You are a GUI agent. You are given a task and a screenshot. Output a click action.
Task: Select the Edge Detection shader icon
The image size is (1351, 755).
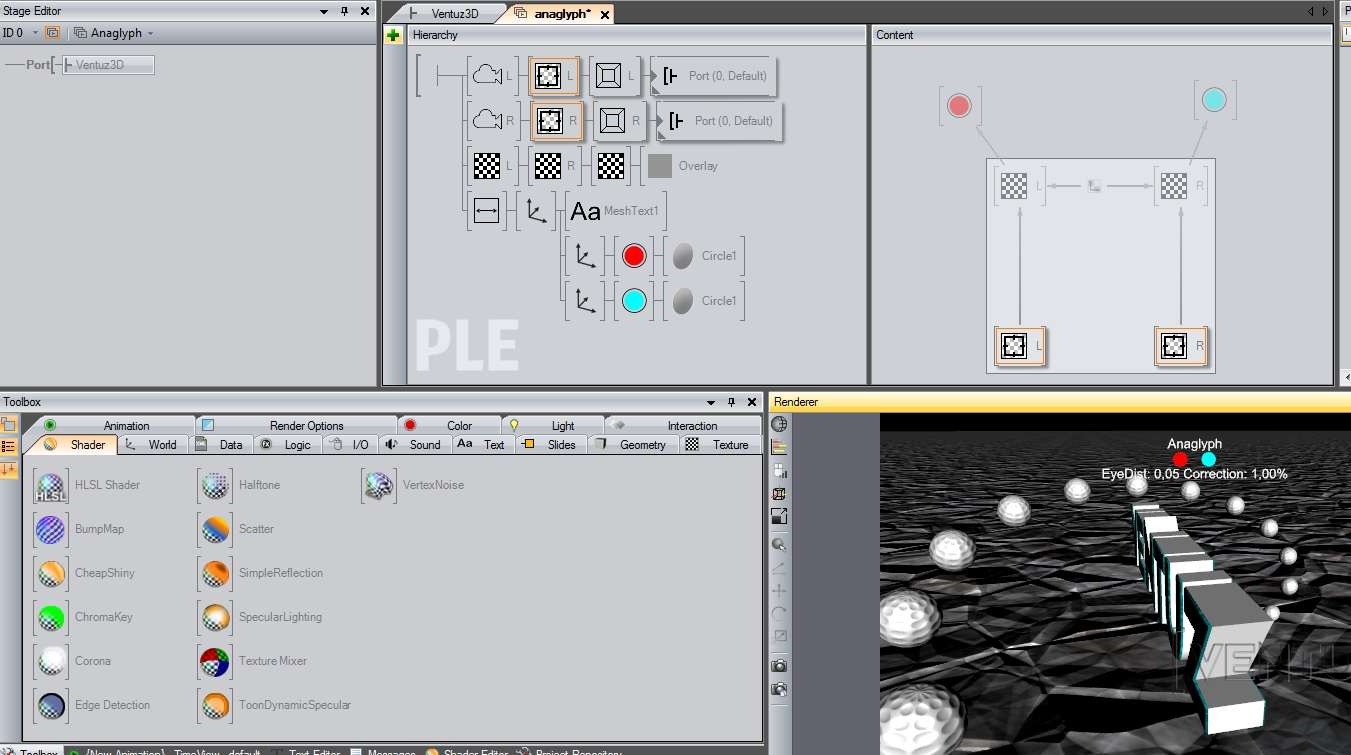pos(50,705)
